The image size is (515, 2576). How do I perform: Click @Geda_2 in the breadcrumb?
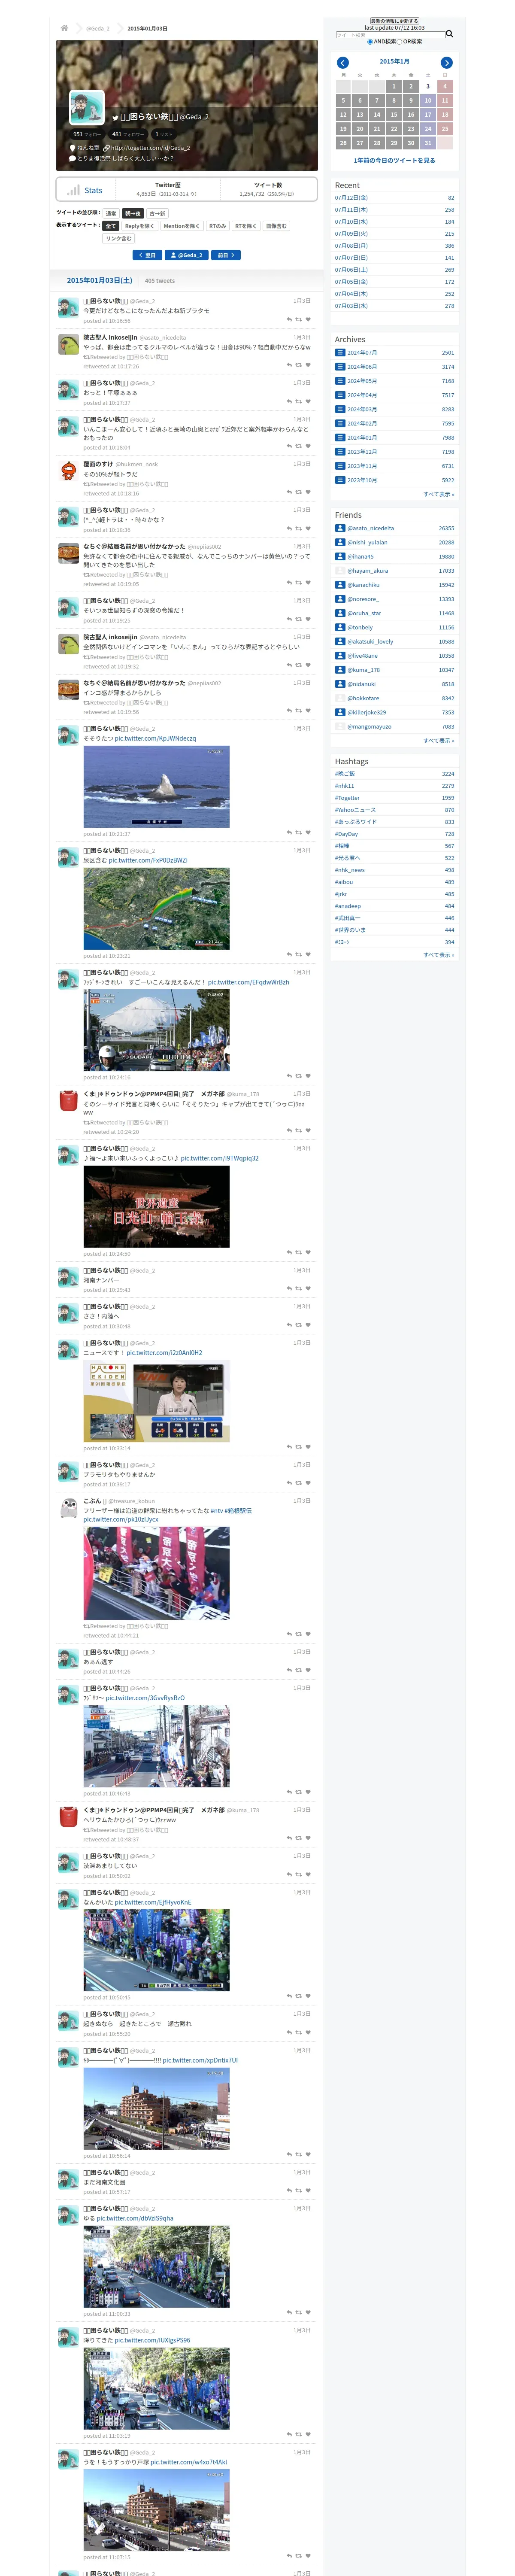(97, 28)
